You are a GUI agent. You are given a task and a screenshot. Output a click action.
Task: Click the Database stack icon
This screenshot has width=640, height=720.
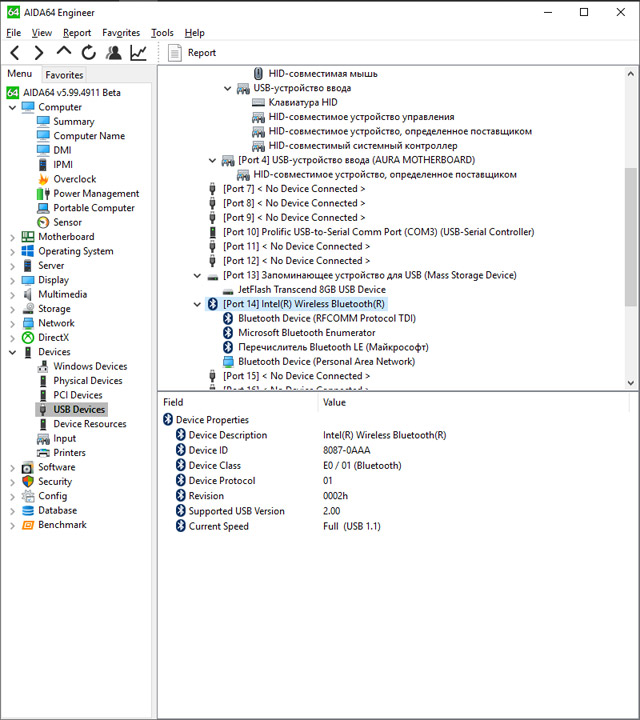28,510
